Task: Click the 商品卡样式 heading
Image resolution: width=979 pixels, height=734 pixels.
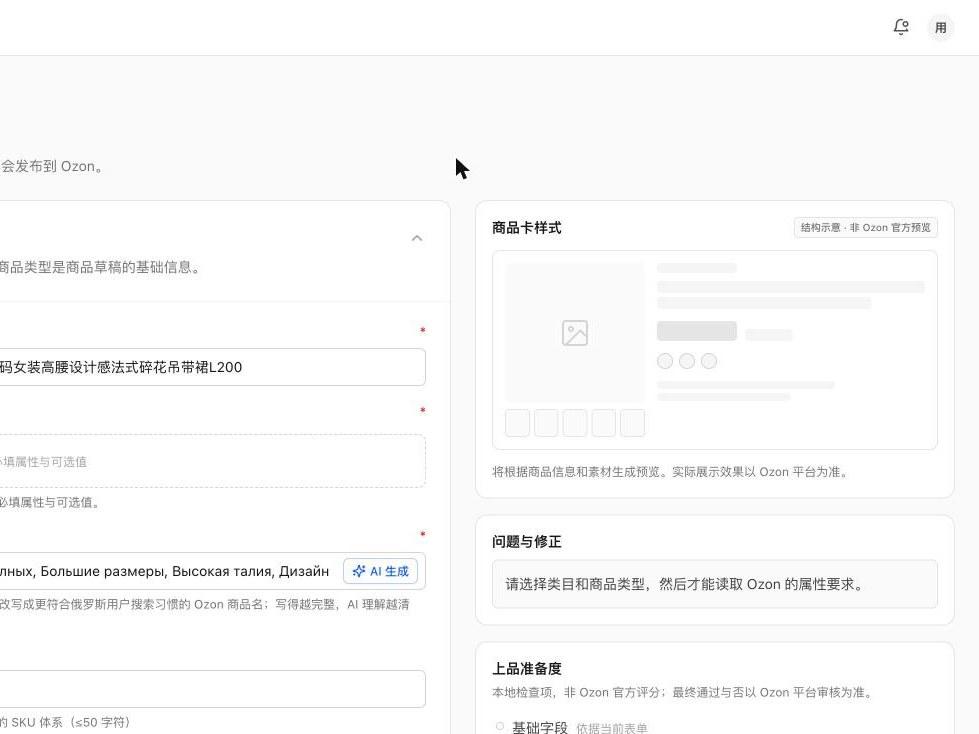Action: 526,228
